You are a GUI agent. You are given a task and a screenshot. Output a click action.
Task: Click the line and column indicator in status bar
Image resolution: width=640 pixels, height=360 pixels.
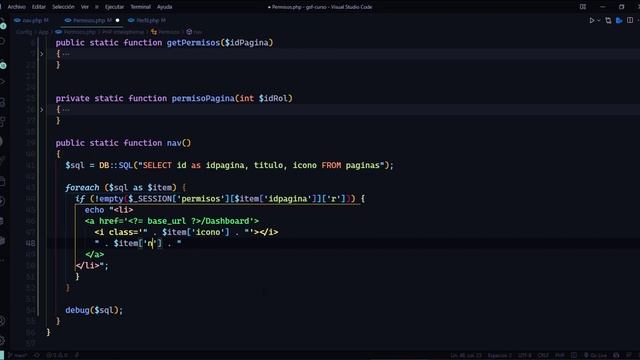tap(466, 356)
